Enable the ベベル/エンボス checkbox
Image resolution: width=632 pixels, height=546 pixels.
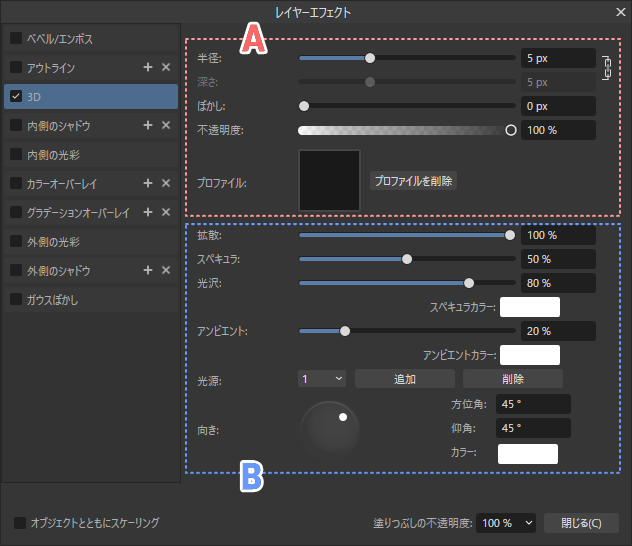pos(16,38)
